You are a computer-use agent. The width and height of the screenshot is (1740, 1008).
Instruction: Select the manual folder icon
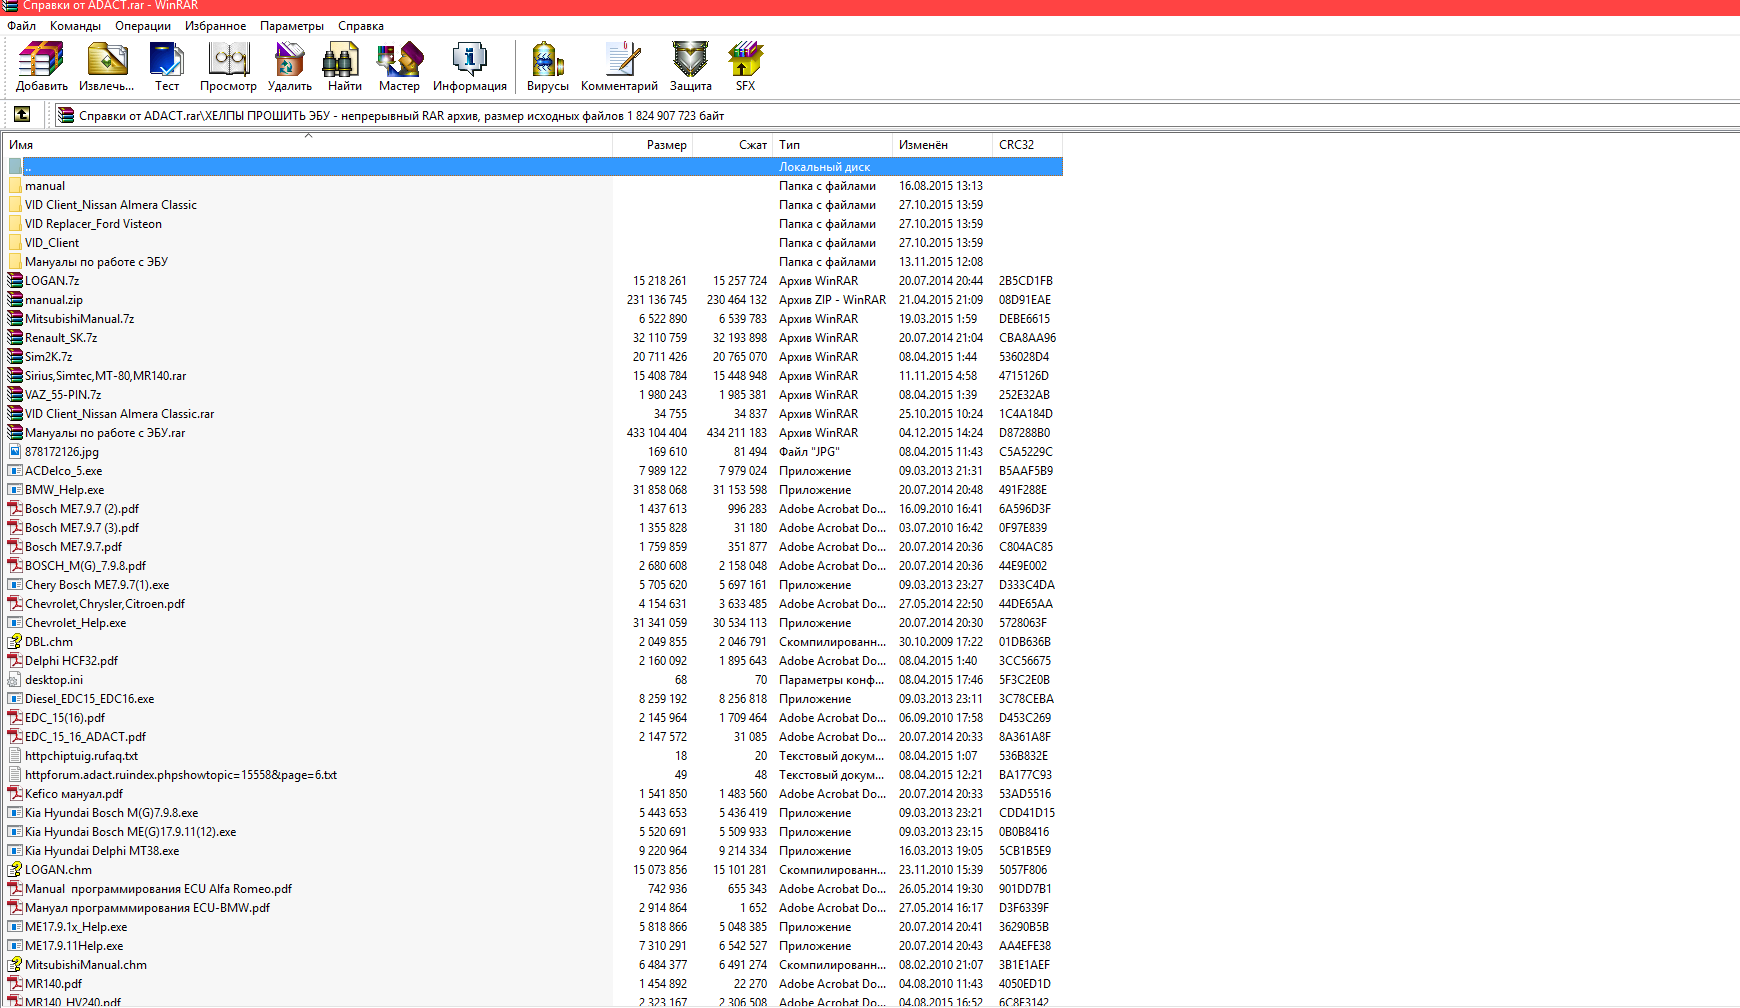point(15,186)
